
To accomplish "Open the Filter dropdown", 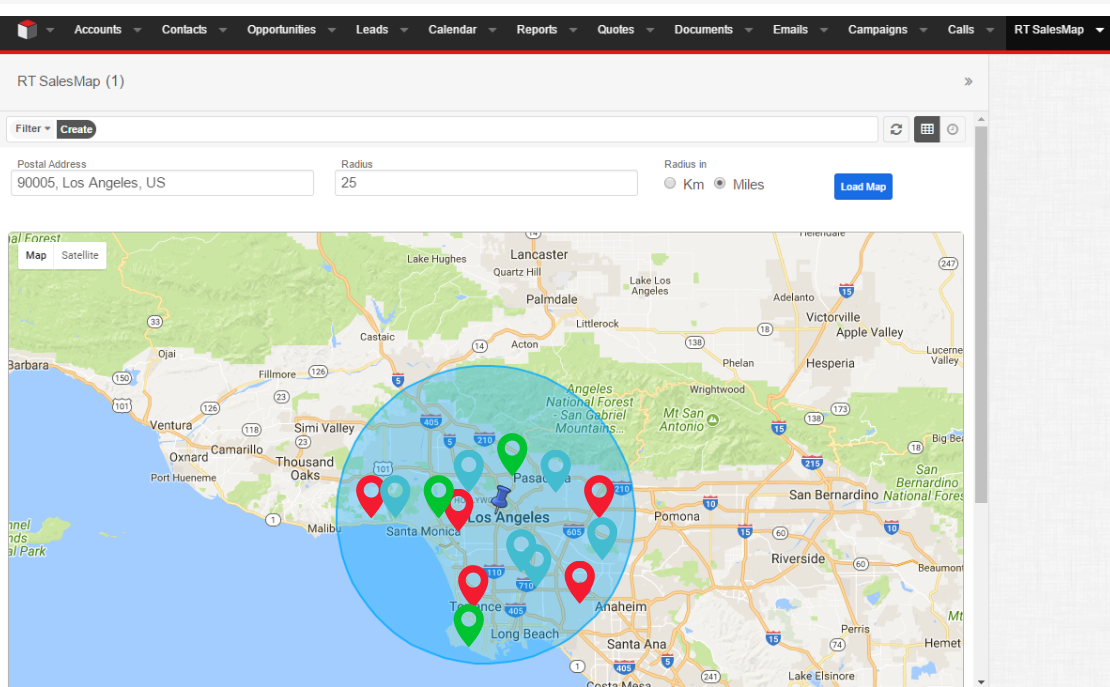I will (33, 129).
